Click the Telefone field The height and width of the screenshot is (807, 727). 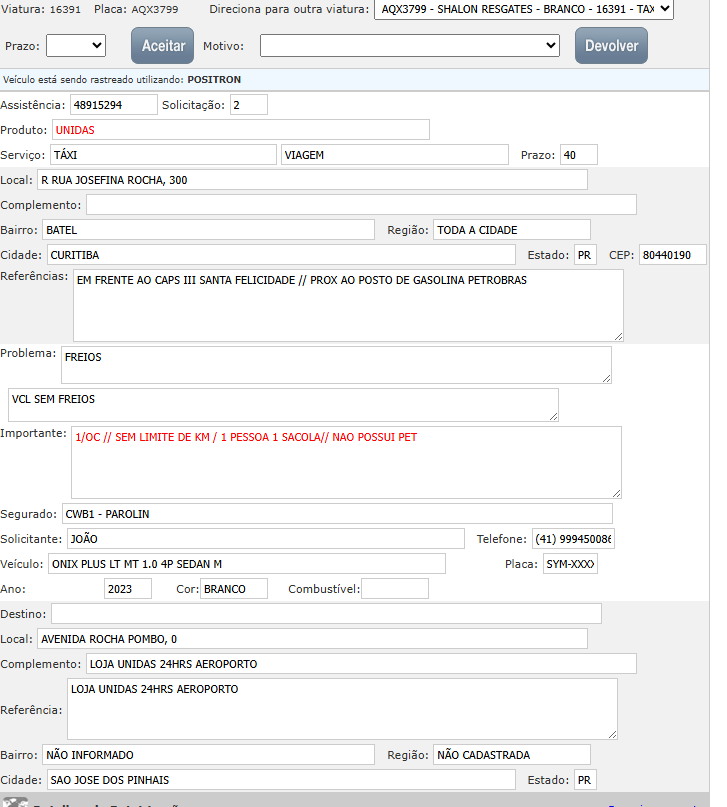point(573,538)
